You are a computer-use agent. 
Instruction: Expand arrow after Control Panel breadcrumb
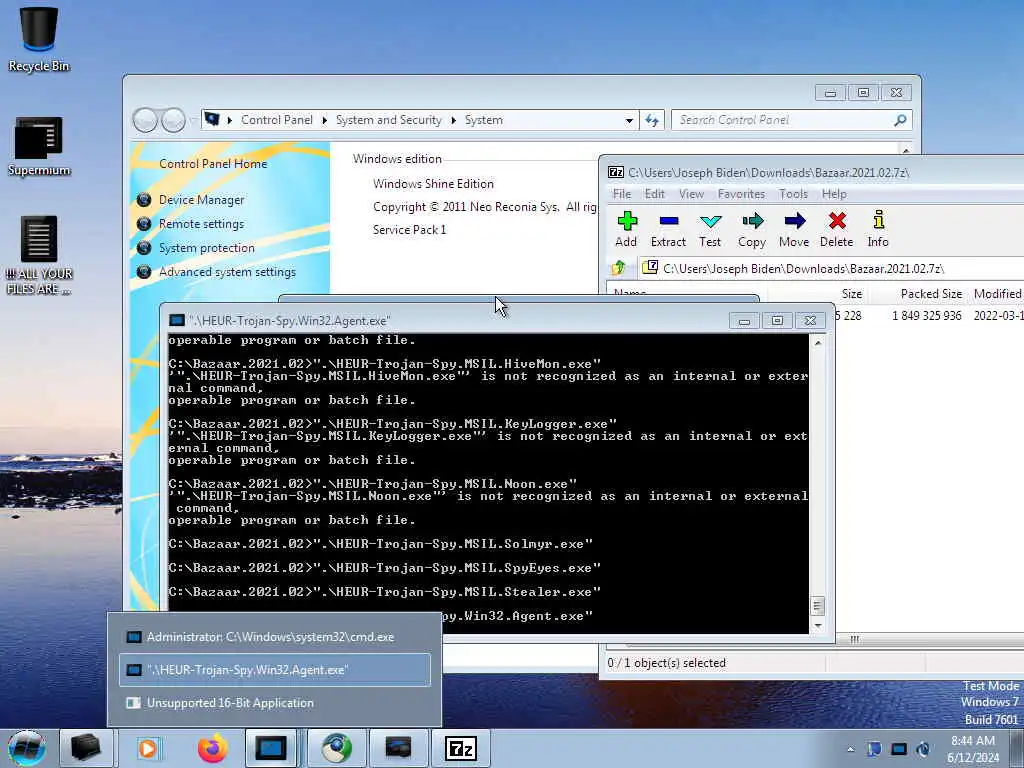tap(325, 120)
